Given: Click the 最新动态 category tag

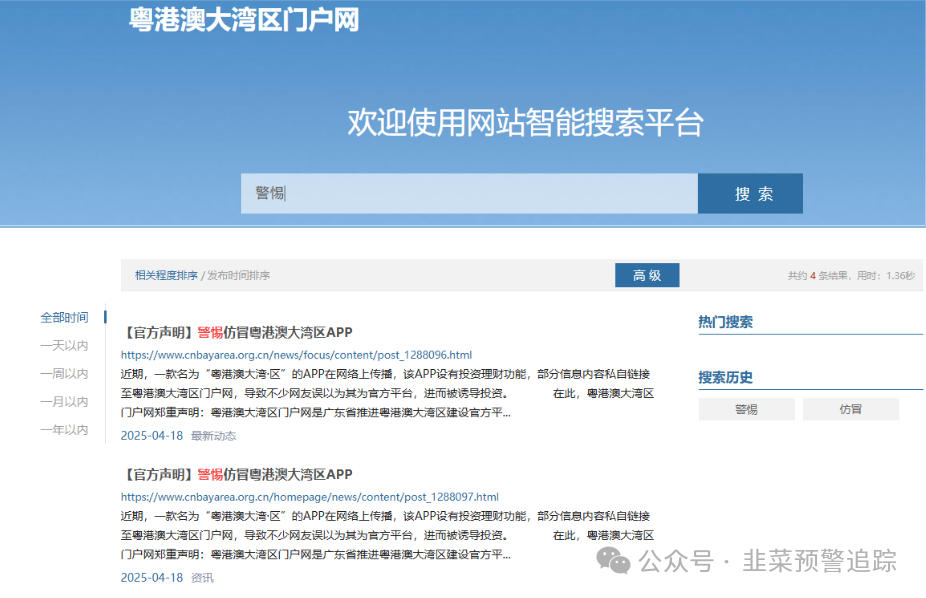Looking at the screenshot, I should pyautogui.click(x=214, y=436).
